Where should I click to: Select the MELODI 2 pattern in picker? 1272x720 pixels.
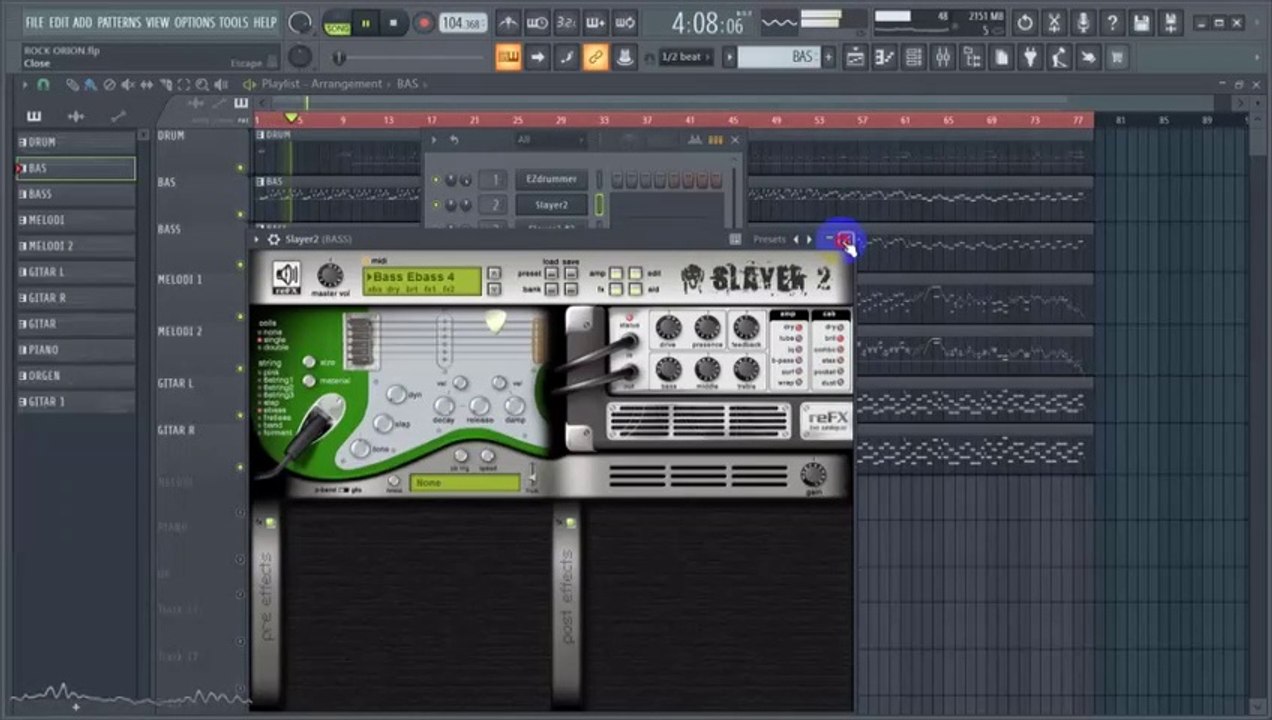[76, 246]
